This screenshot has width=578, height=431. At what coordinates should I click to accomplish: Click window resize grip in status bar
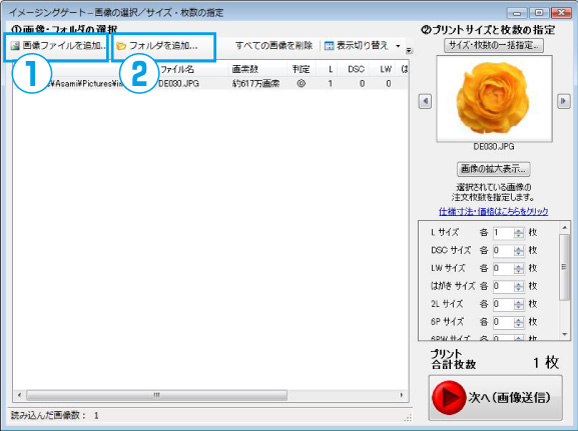click(x=408, y=417)
